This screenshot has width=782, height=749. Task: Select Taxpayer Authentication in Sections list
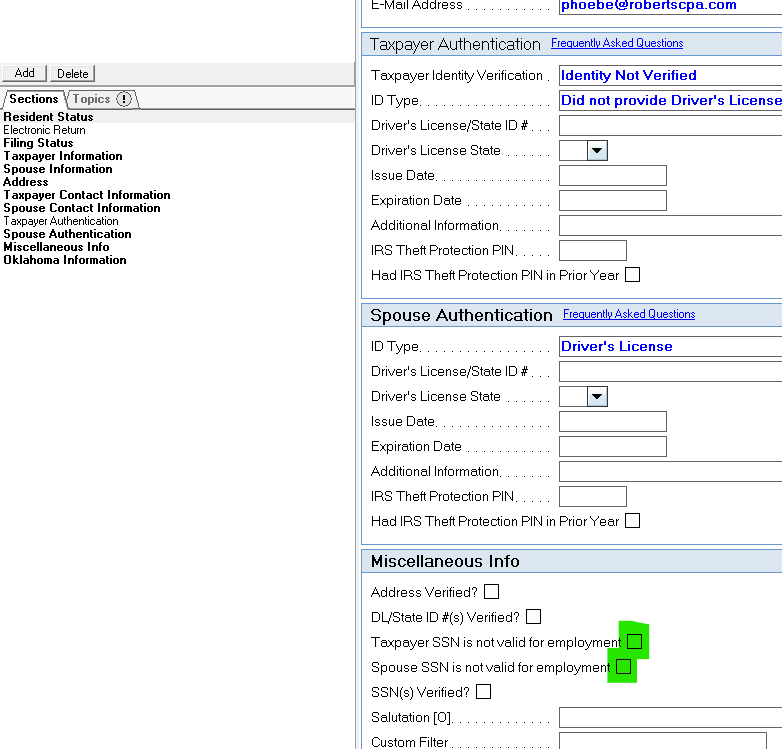coord(61,220)
